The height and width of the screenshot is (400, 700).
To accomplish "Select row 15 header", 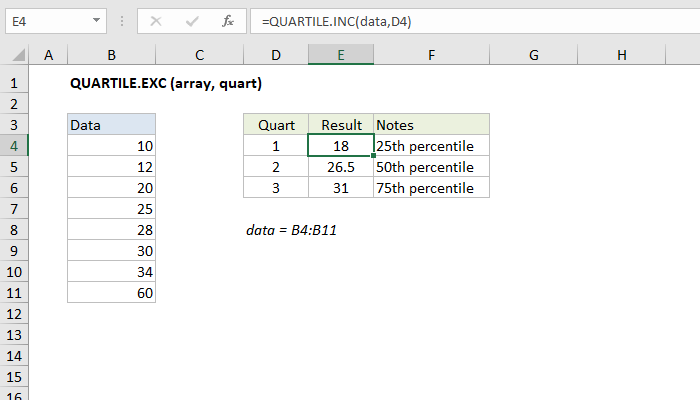I will click(x=14, y=377).
